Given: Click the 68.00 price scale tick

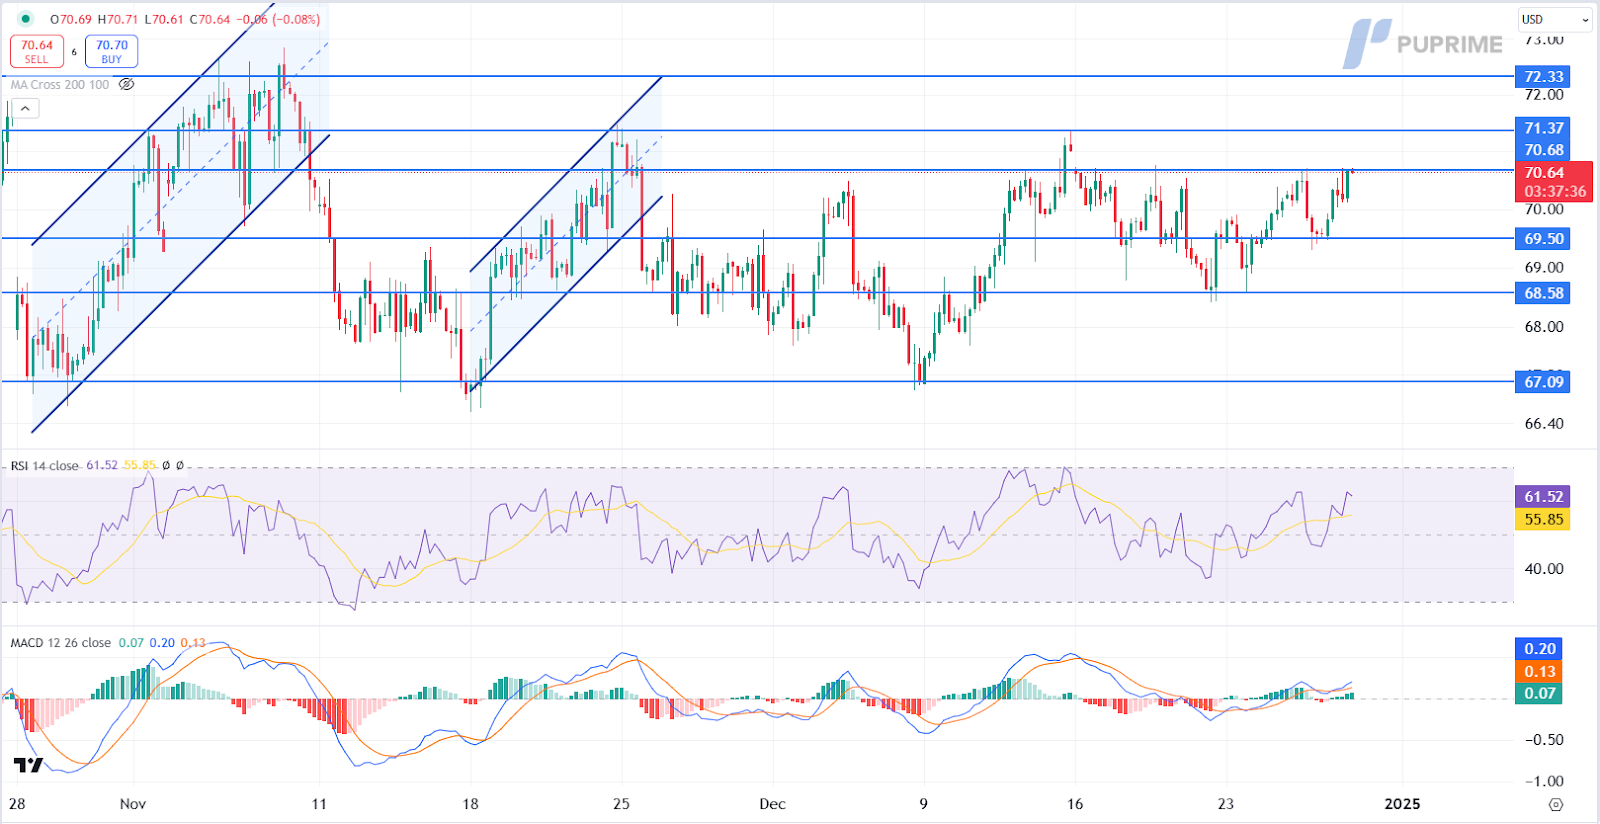Looking at the screenshot, I should (x=1544, y=327).
